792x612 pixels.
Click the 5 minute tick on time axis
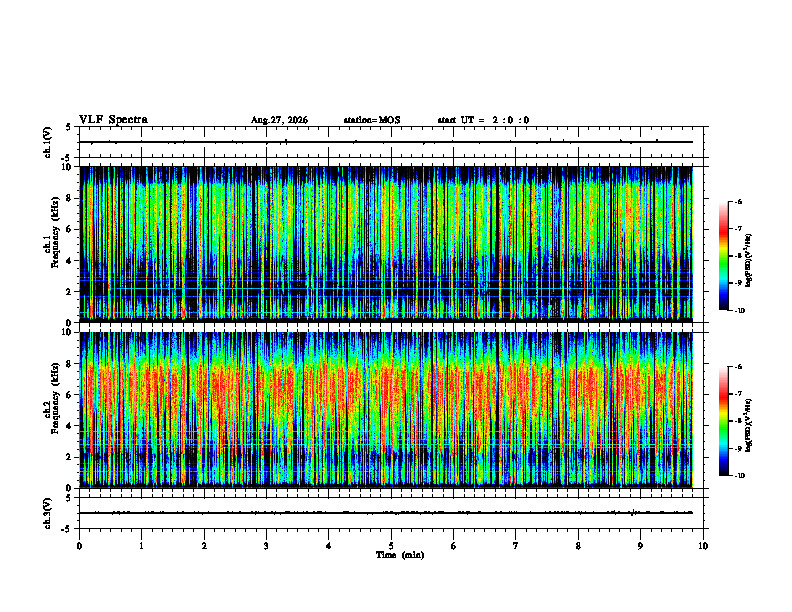(x=391, y=546)
